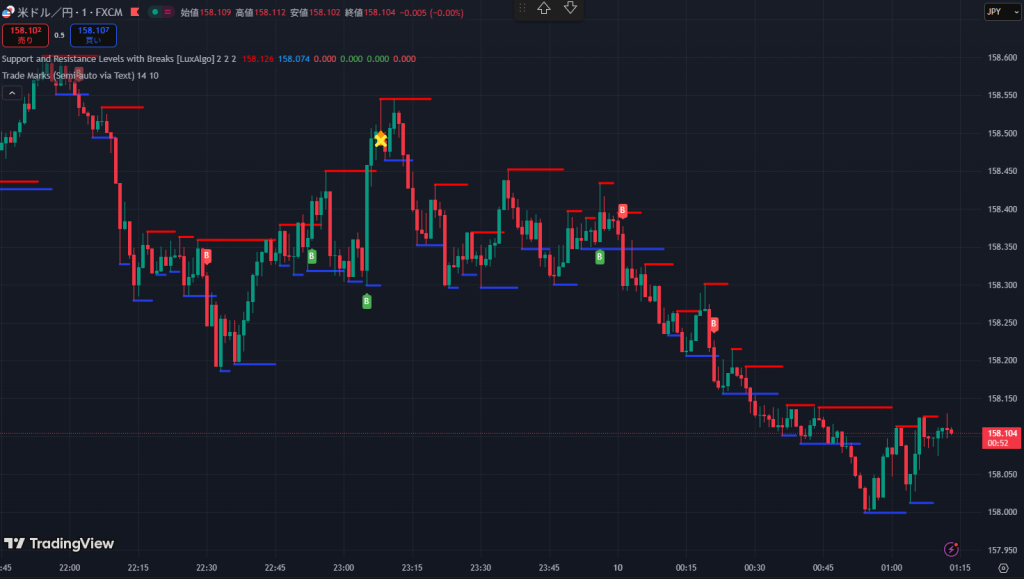
Task: Grab the floating toolbar drag handle
Action: click(x=522, y=8)
